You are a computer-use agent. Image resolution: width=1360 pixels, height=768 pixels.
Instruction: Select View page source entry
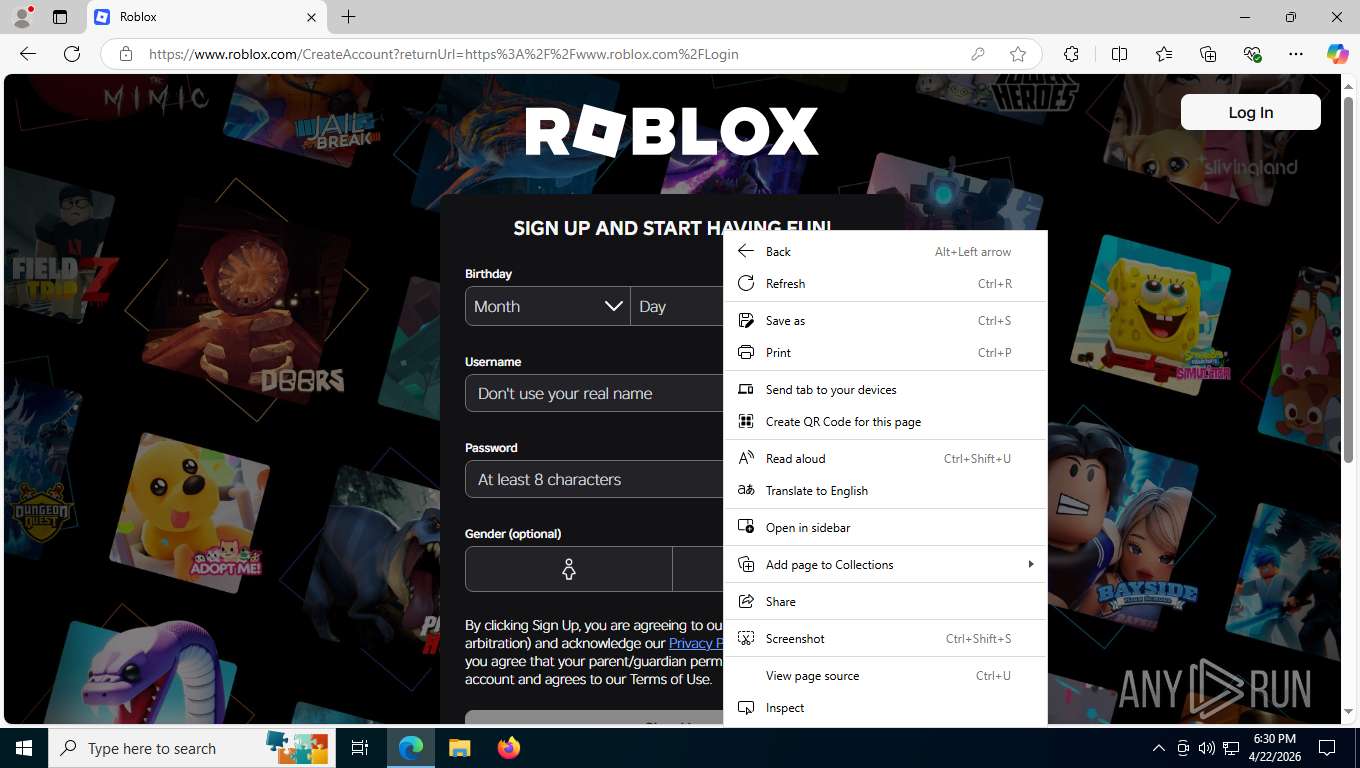coord(885,675)
